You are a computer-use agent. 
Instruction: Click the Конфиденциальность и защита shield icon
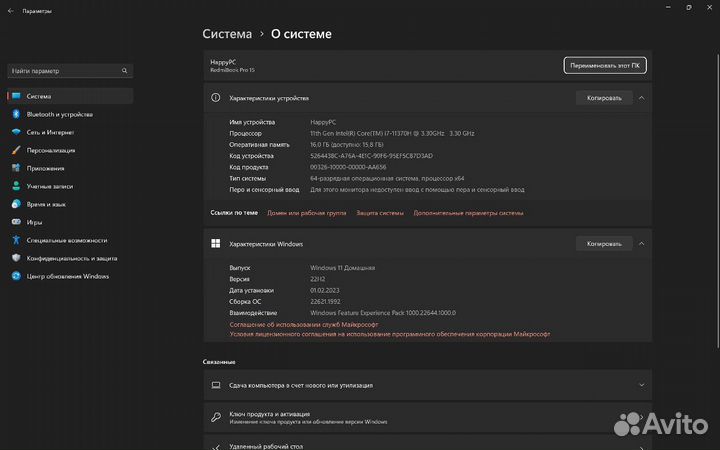pos(16,258)
